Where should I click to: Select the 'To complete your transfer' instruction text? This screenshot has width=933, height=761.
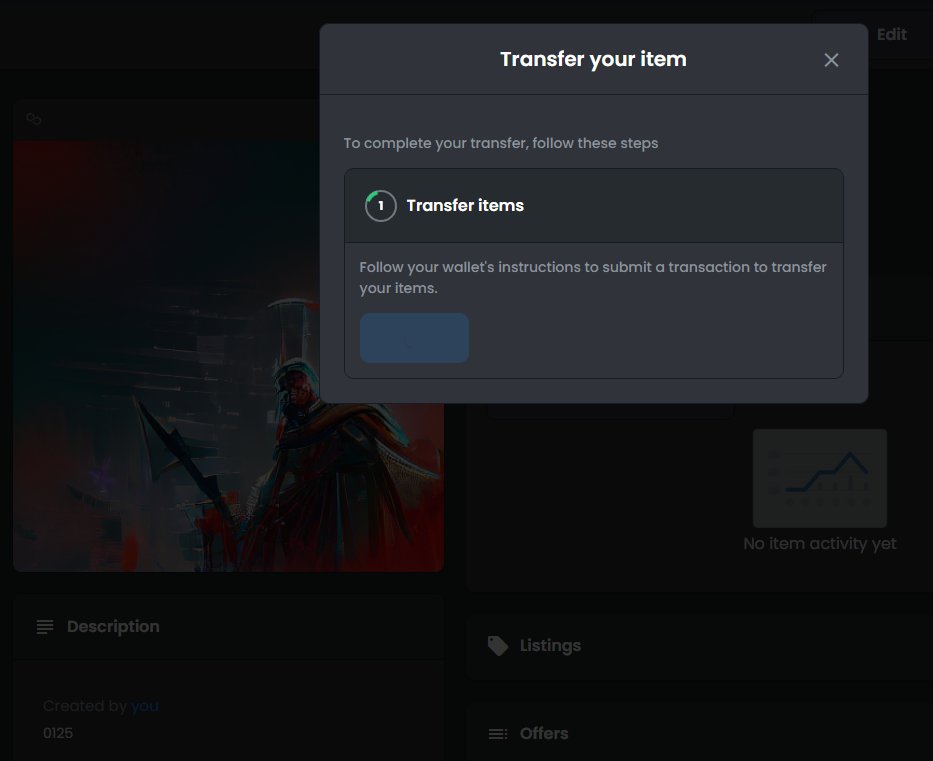[501, 143]
